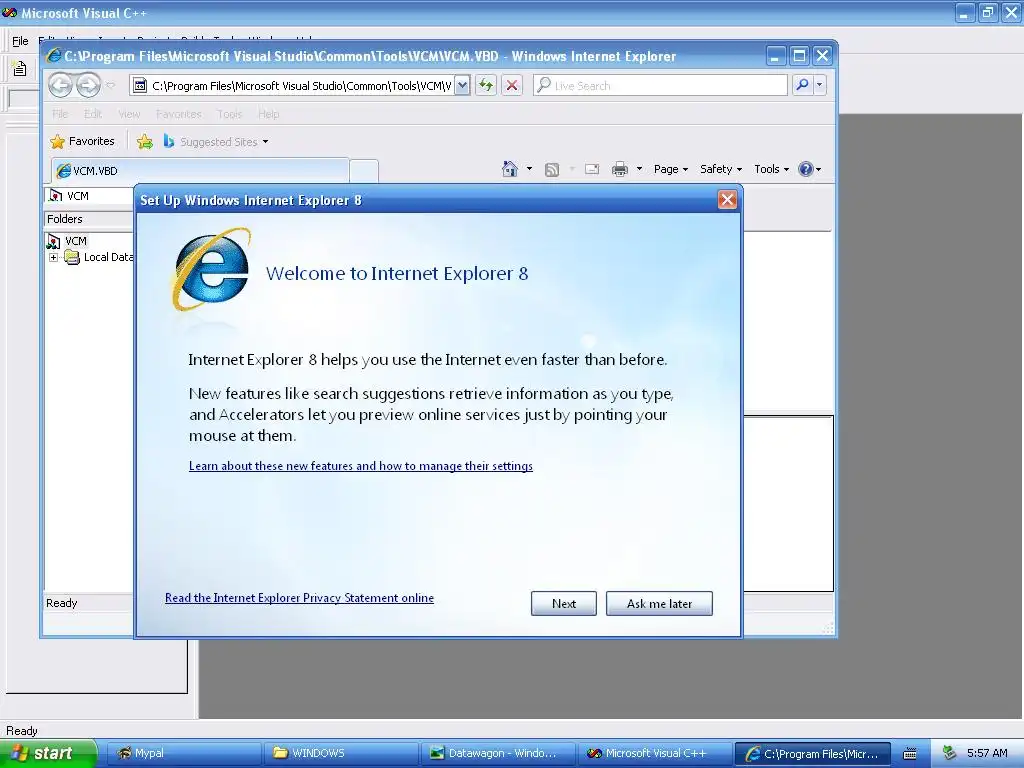Viewport: 1024px width, 768px height.
Task: Open the search provider dropdown arrow
Action: coord(819,85)
